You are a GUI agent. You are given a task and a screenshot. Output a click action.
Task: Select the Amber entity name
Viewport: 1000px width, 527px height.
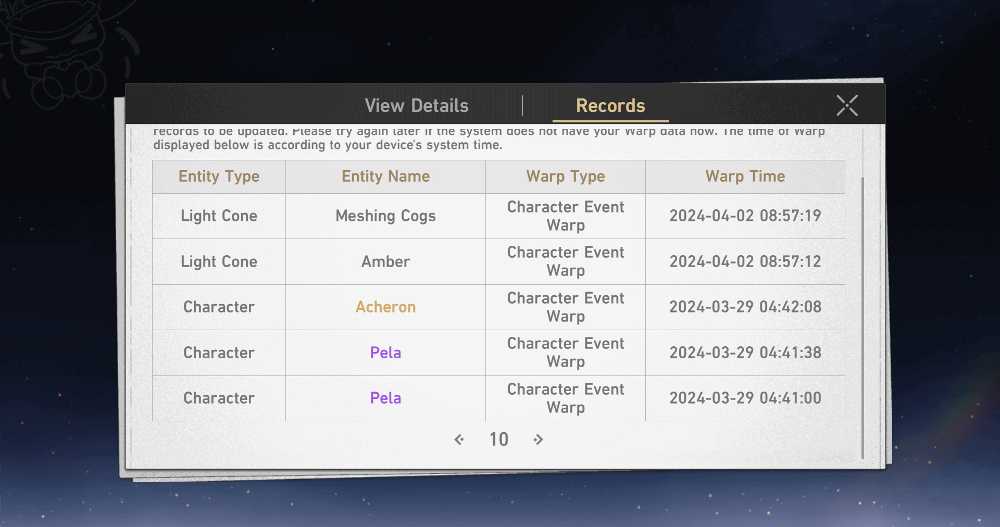click(x=386, y=262)
